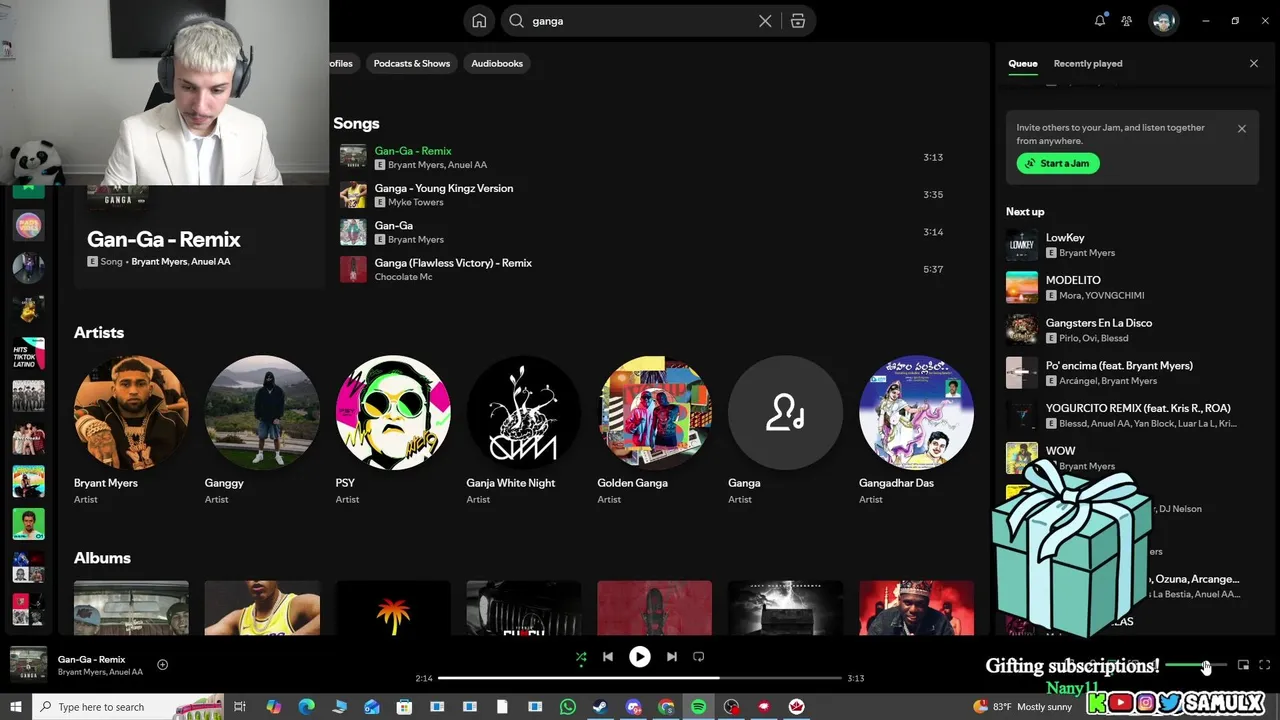Open the Windows Start menu
This screenshot has height=720, width=1280.
(x=15, y=707)
